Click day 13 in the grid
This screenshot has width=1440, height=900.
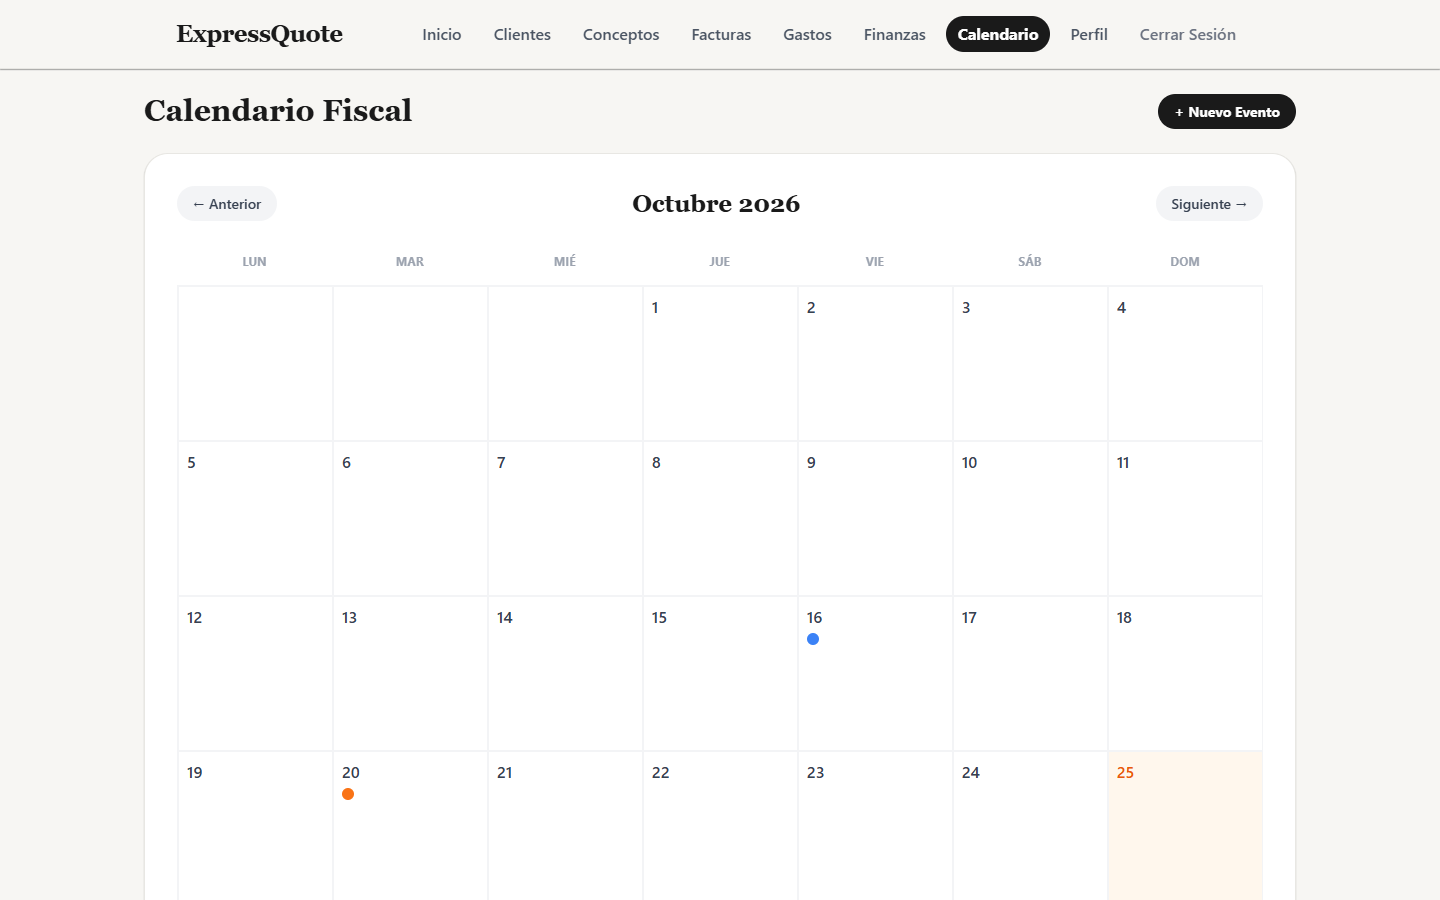coord(410,674)
